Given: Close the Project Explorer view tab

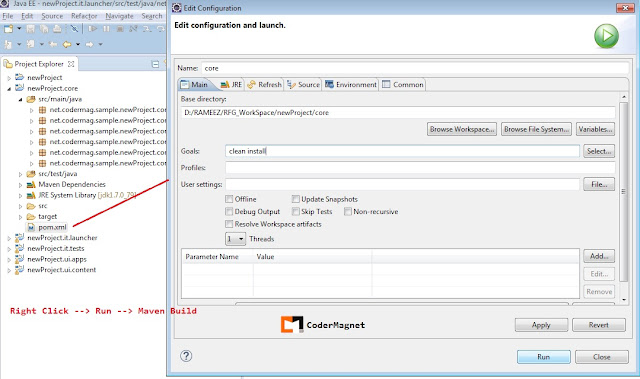Looking at the screenshot, I should 71,64.
